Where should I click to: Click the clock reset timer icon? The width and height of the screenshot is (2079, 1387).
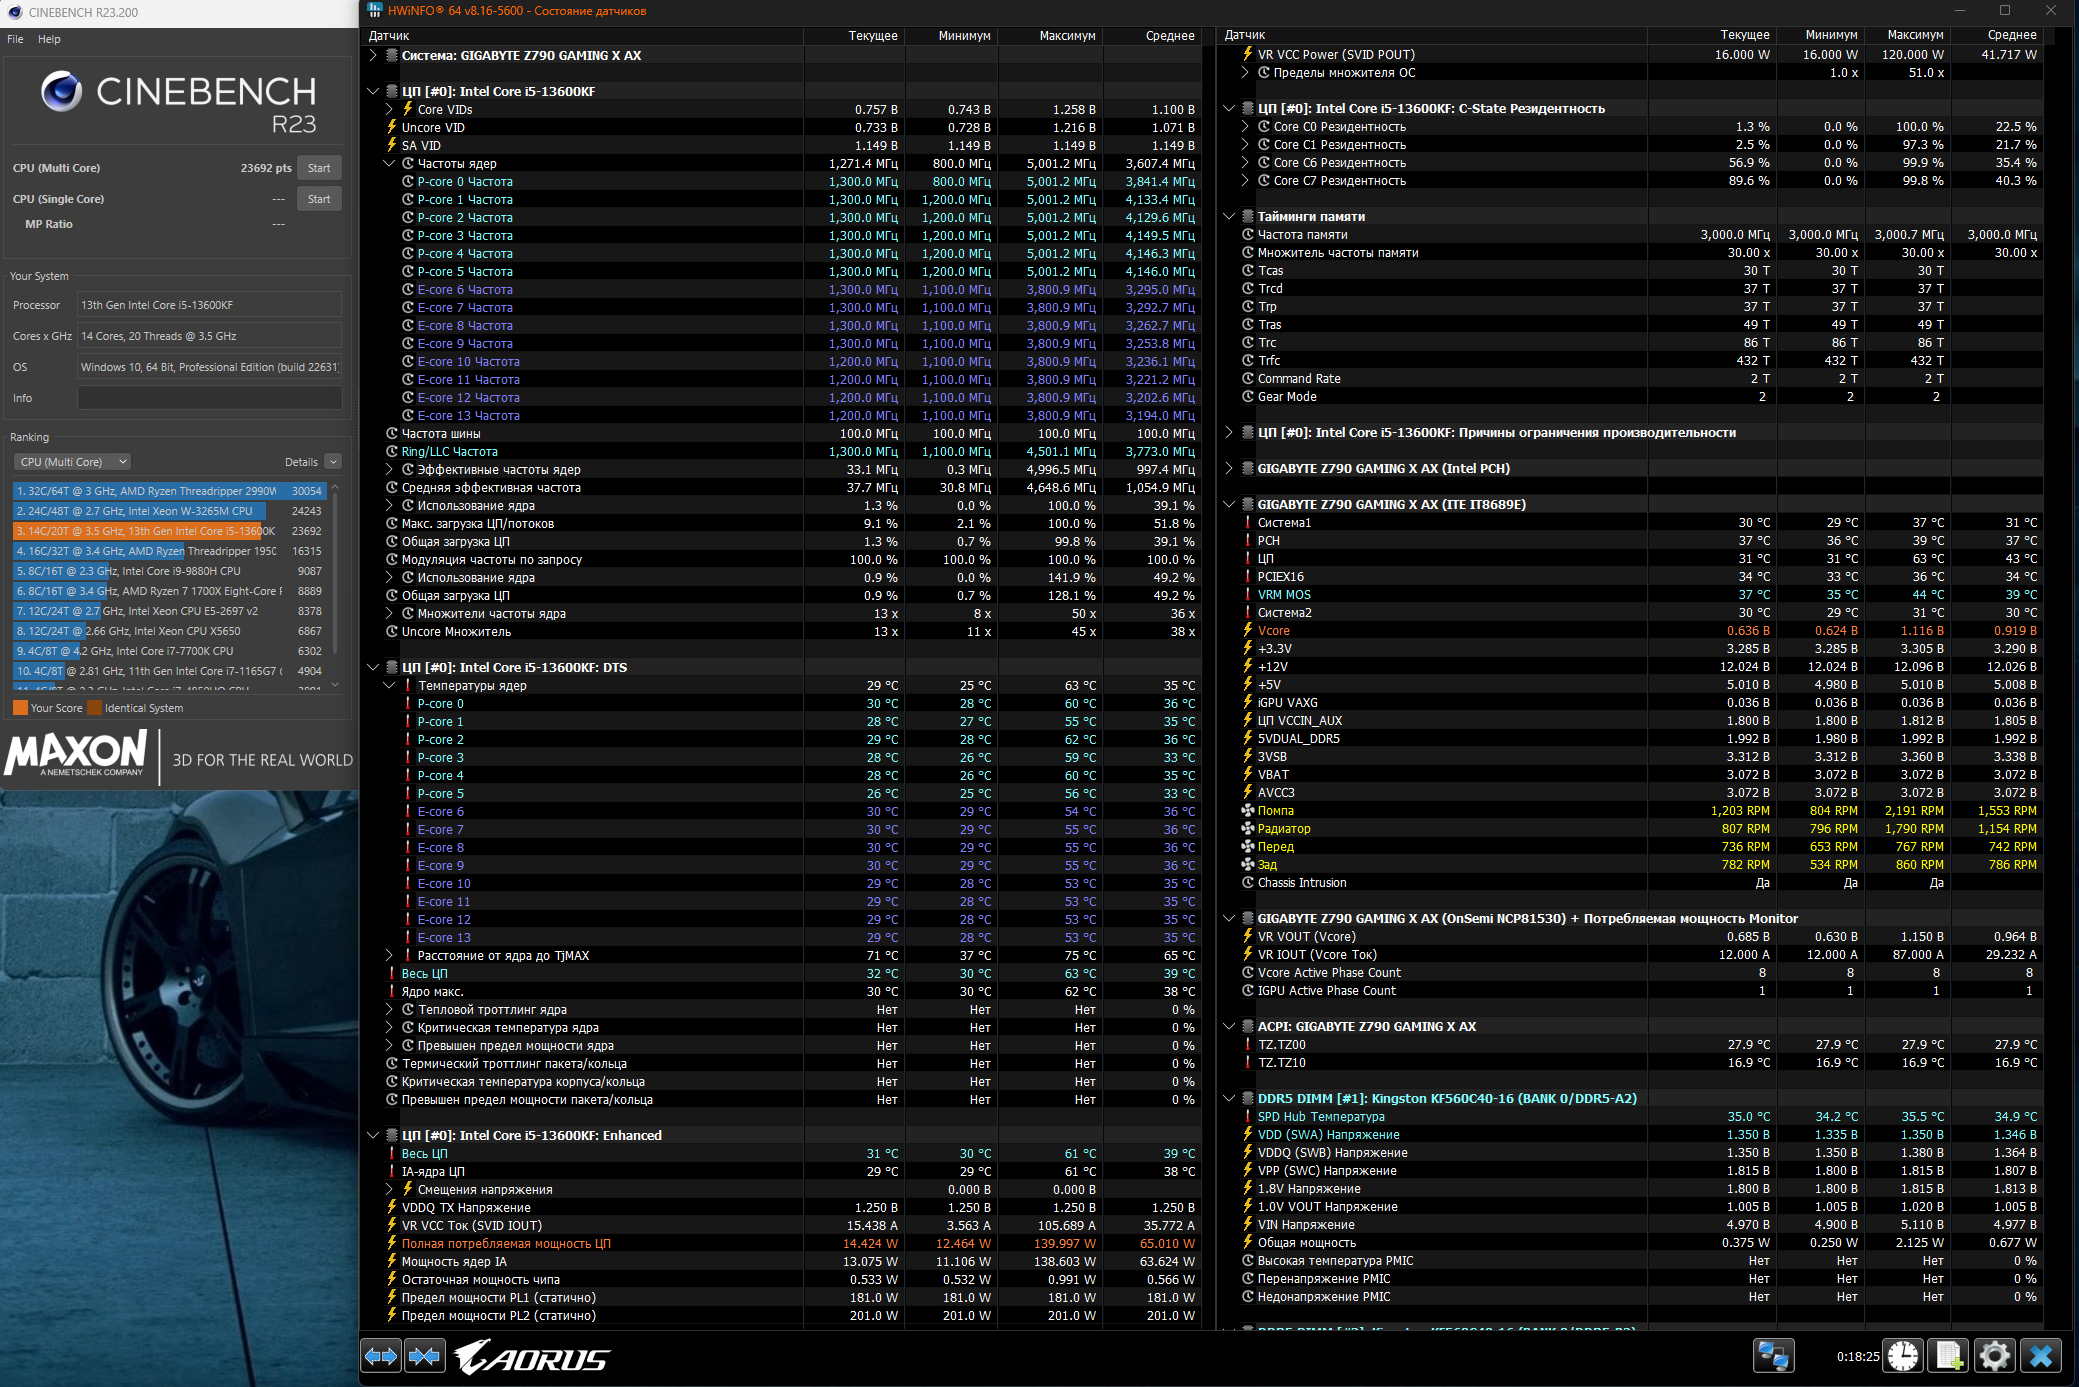click(1903, 1356)
